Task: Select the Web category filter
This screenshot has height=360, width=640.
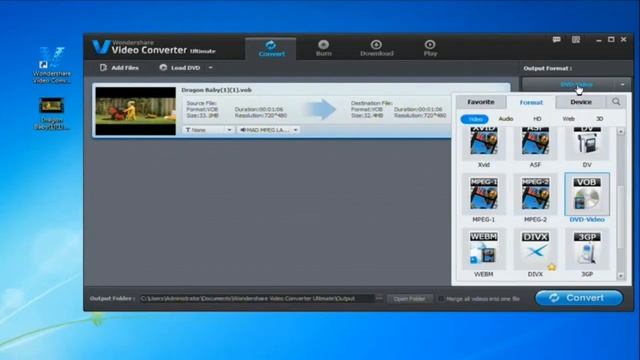Action: point(568,119)
